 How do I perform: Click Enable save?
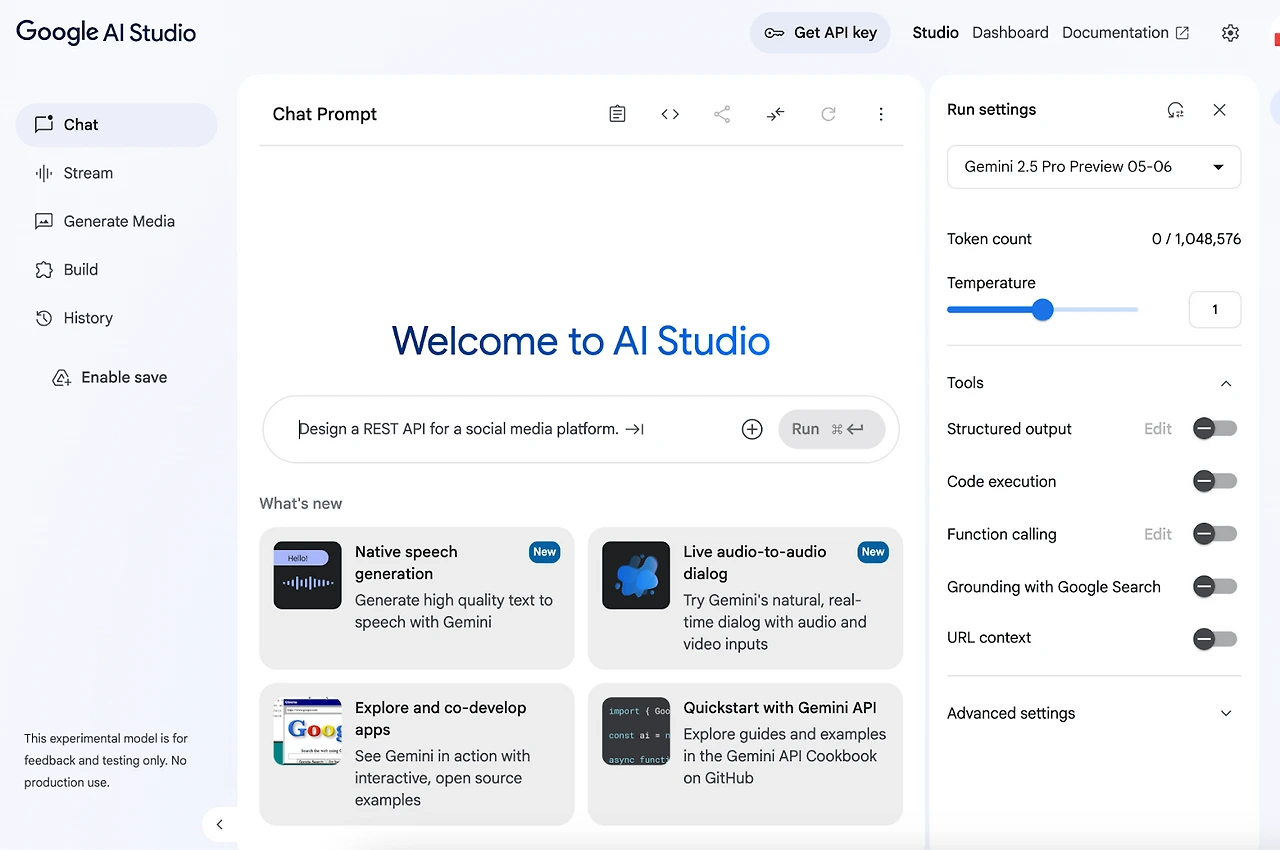tap(110, 377)
